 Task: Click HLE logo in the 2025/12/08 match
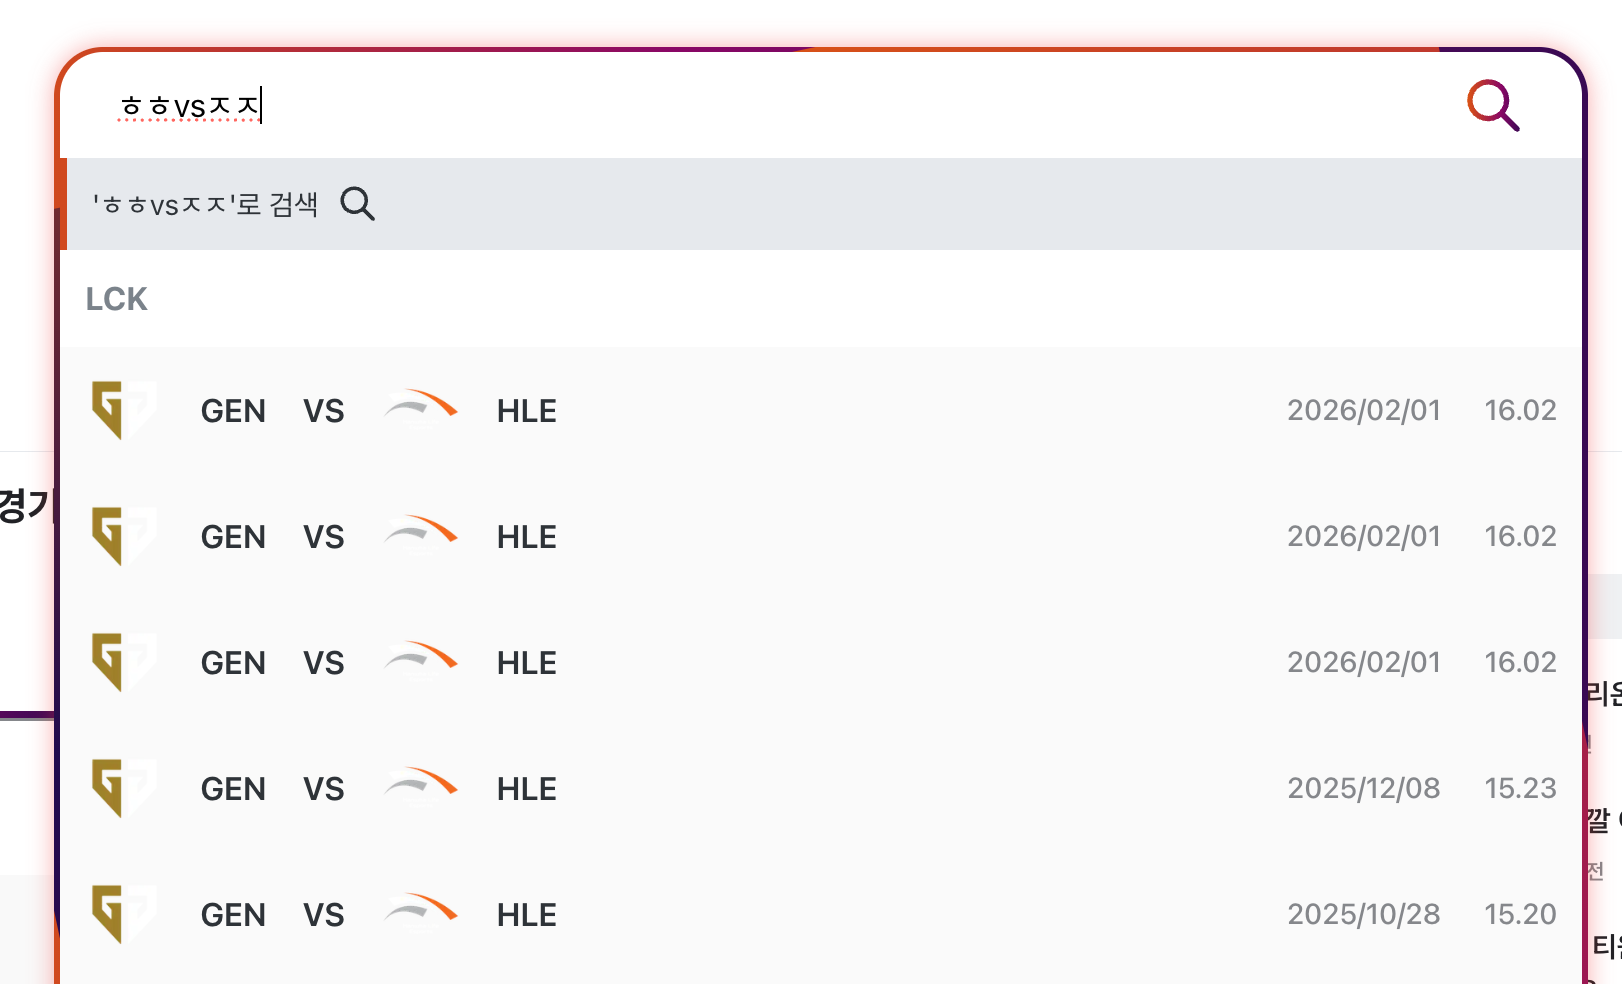click(421, 782)
